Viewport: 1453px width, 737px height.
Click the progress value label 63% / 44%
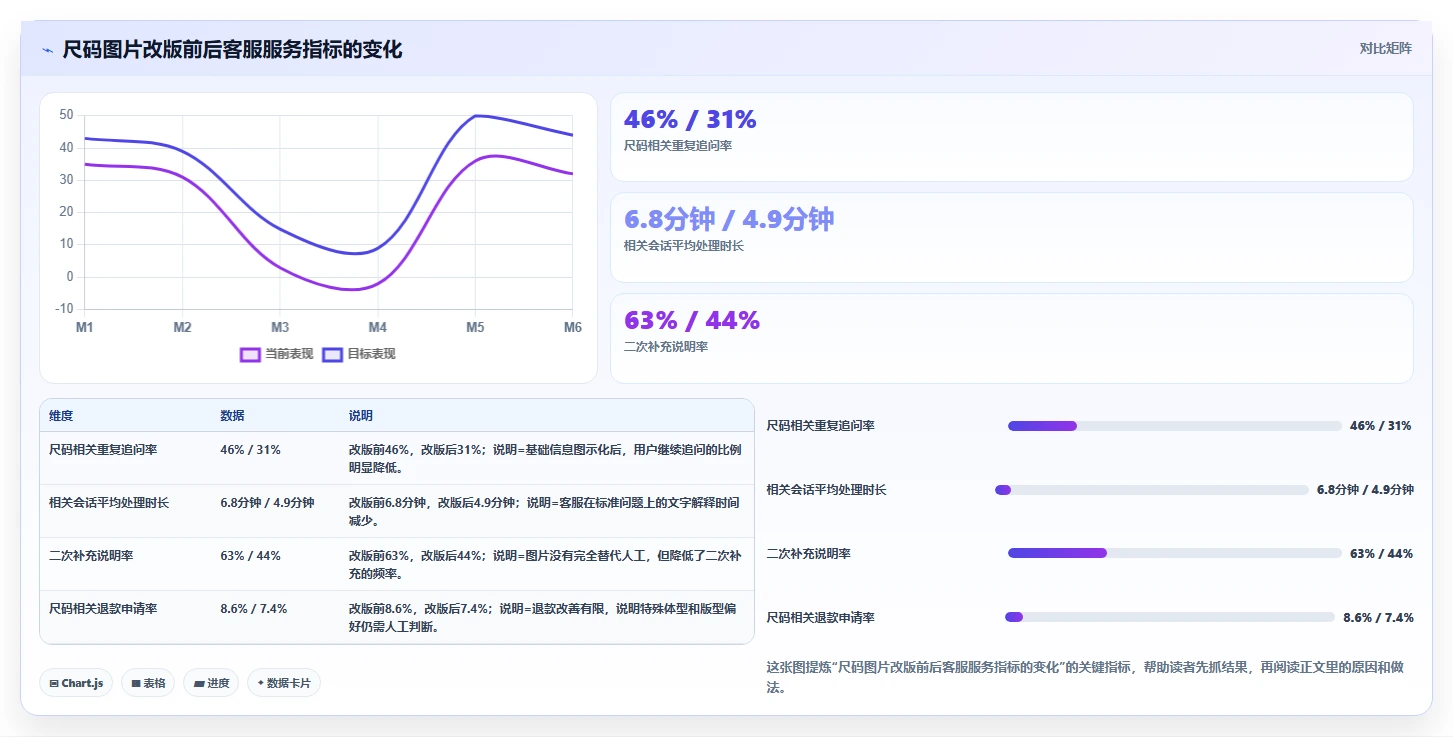[1381, 554]
